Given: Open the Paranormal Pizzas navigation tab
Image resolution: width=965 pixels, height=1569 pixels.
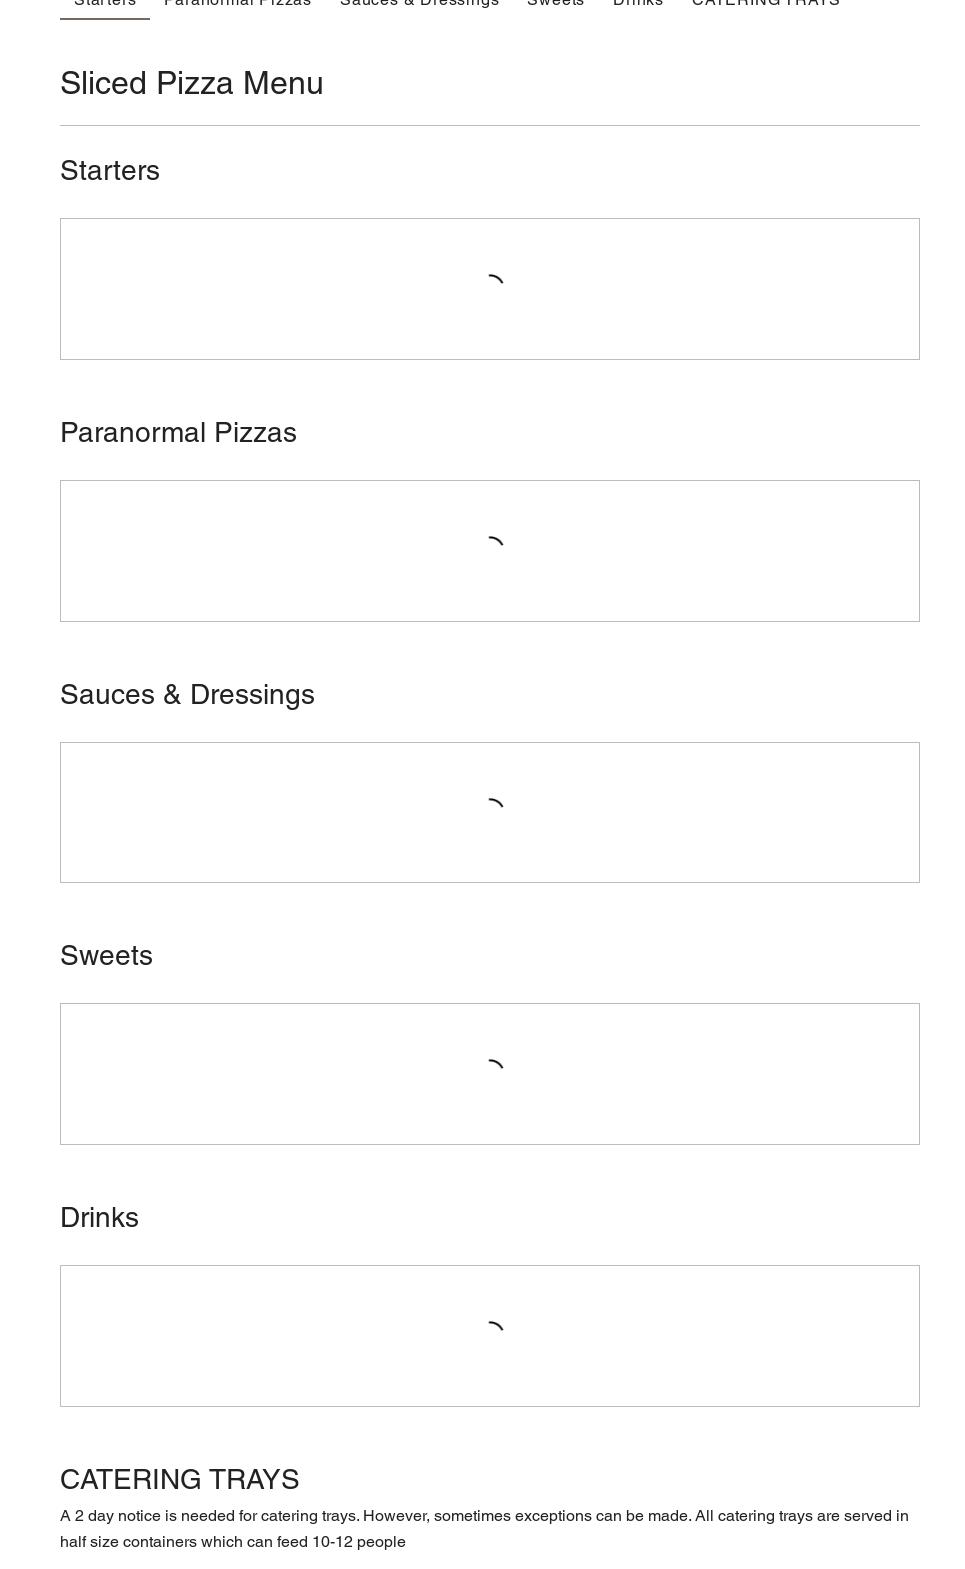Looking at the screenshot, I should click(237, 3).
